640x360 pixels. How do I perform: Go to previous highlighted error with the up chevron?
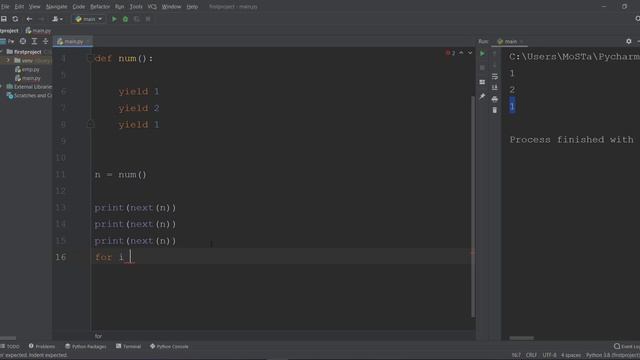[x=461, y=53]
